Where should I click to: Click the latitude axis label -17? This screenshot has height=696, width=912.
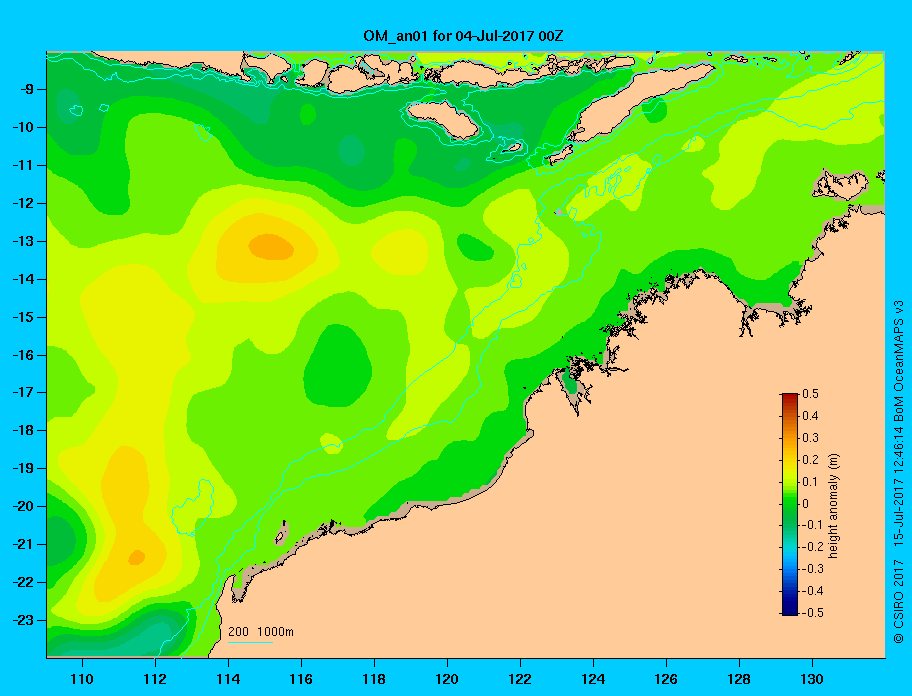click(x=22, y=392)
